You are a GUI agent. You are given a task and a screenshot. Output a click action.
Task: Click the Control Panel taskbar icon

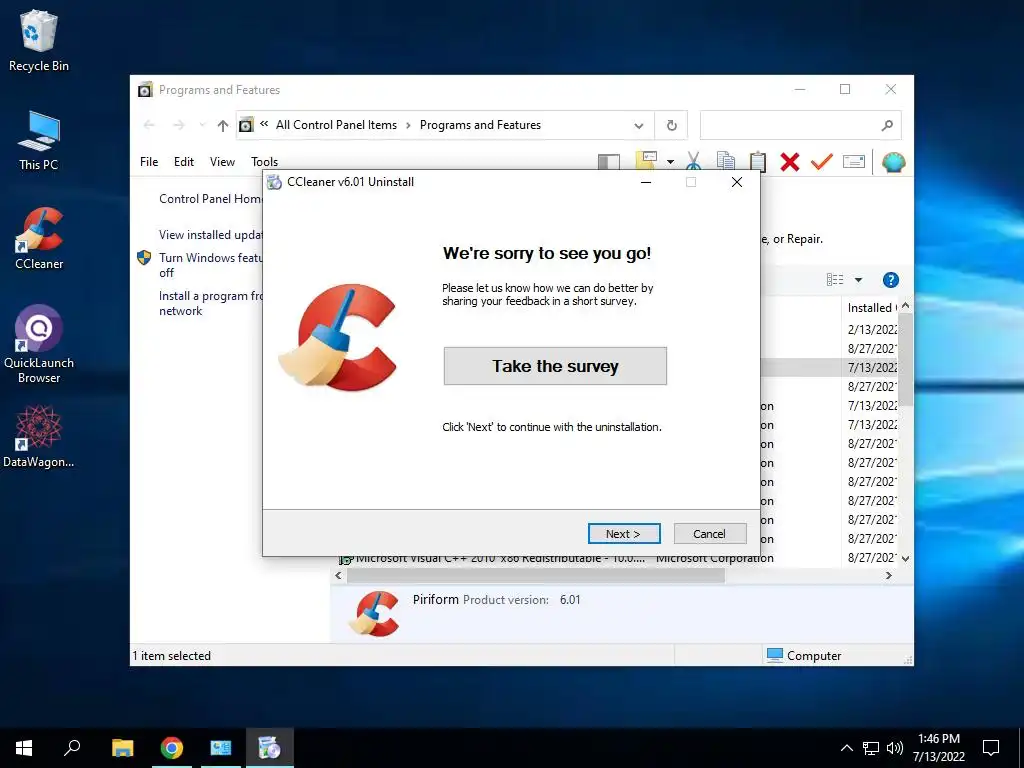pyautogui.click(x=221, y=748)
